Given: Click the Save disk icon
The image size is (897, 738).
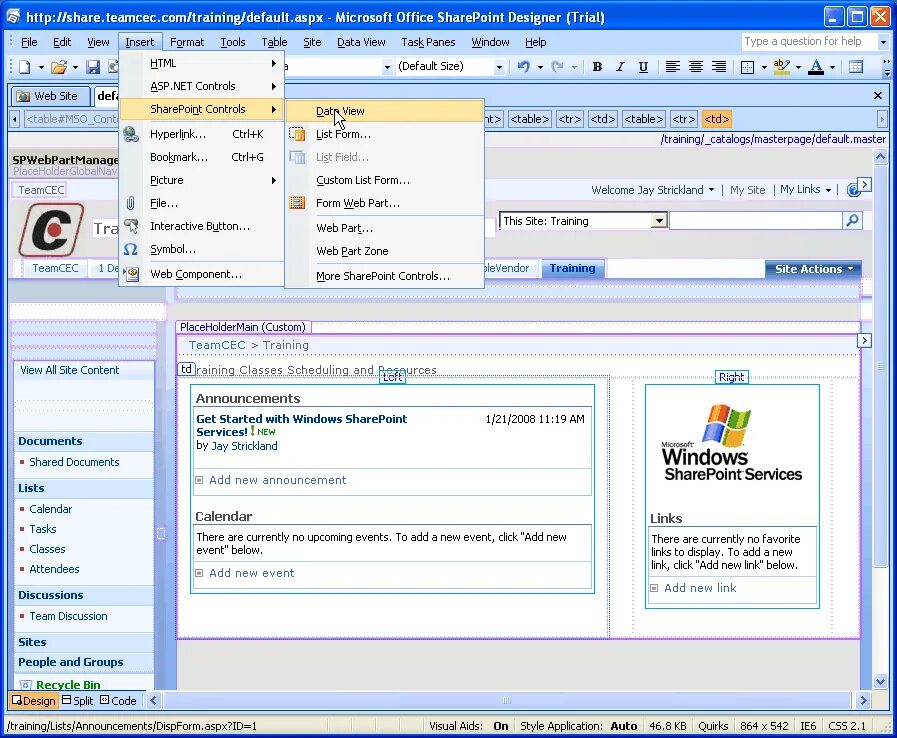Looking at the screenshot, I should 93,67.
